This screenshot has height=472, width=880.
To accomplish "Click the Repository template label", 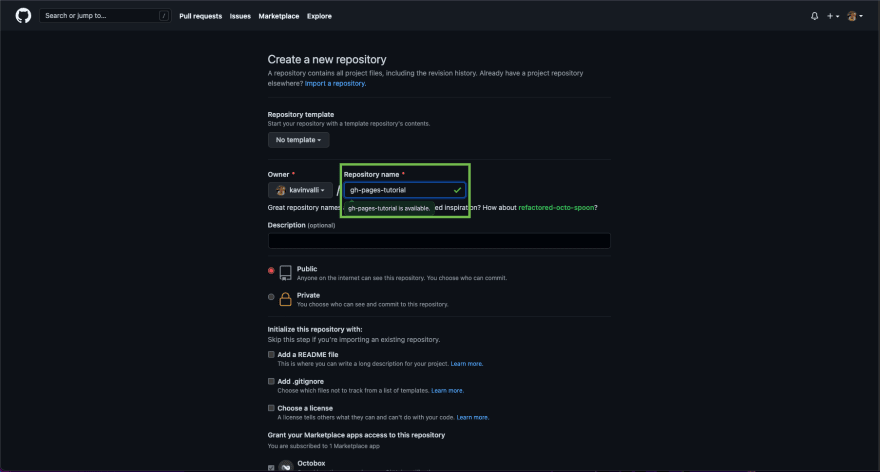I will 301,114.
